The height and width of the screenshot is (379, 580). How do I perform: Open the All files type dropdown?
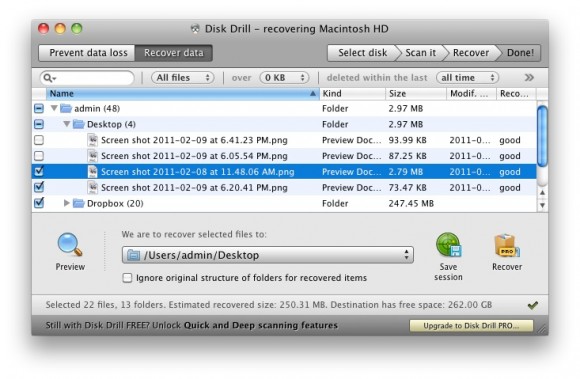pos(183,78)
